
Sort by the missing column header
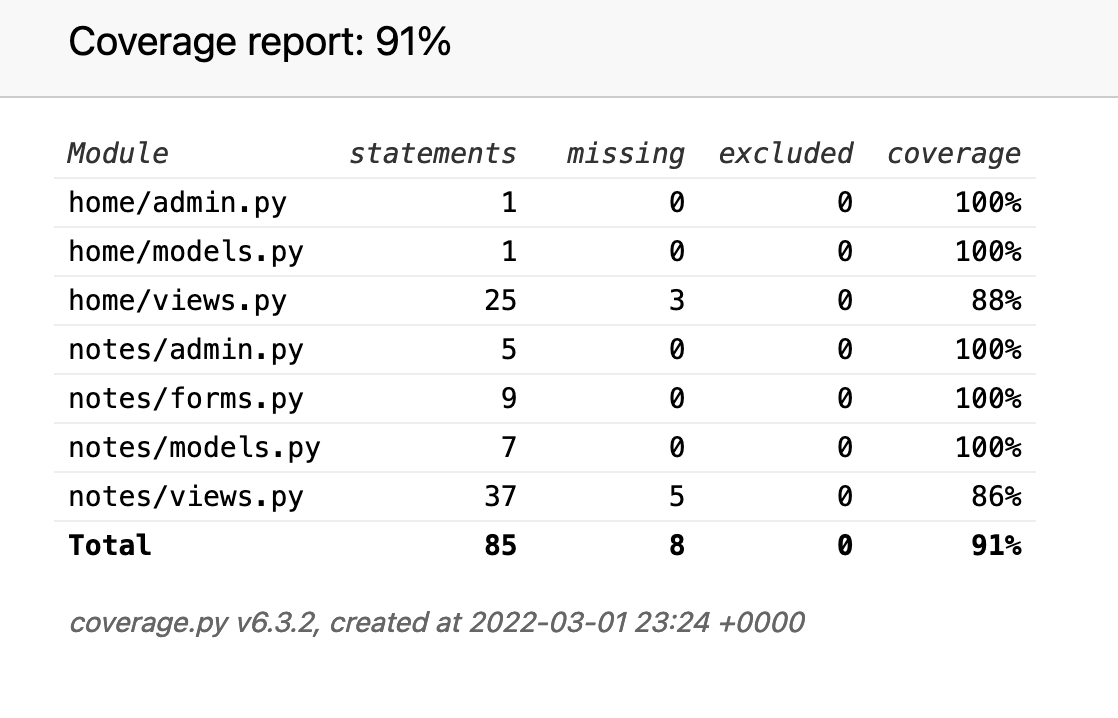pos(625,153)
